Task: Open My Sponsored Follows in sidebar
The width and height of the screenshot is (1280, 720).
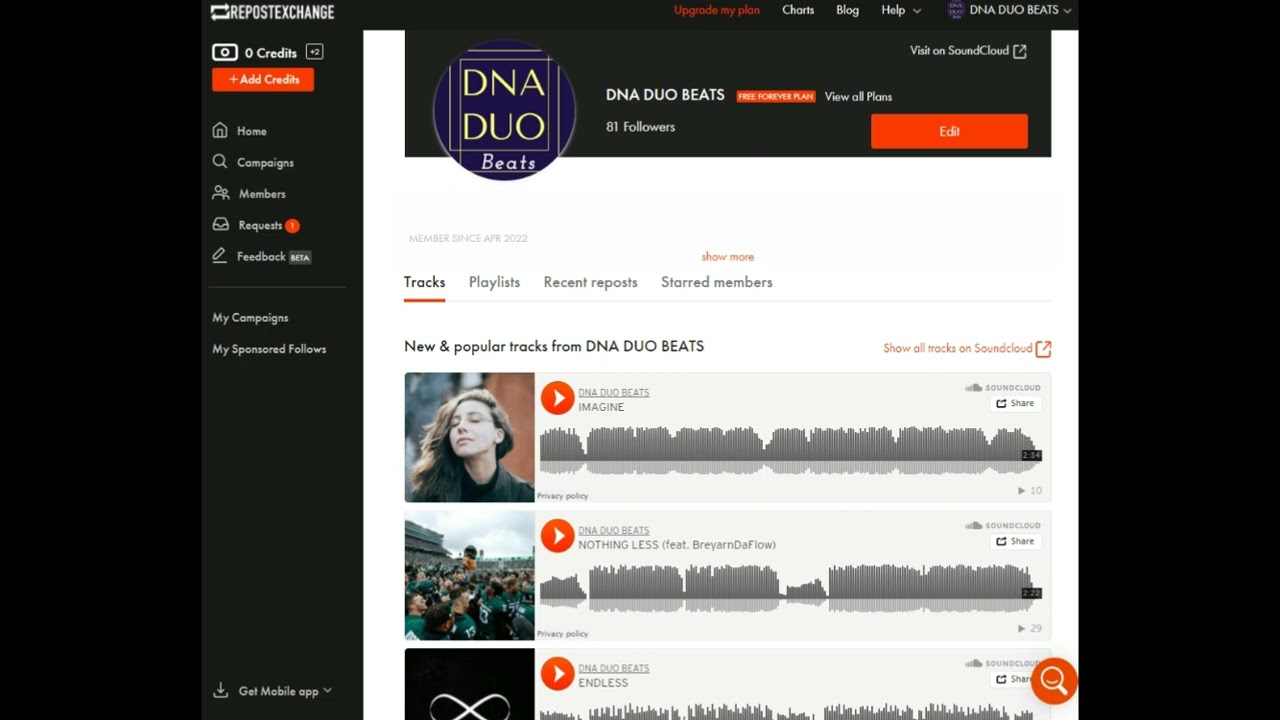Action: 269,349
